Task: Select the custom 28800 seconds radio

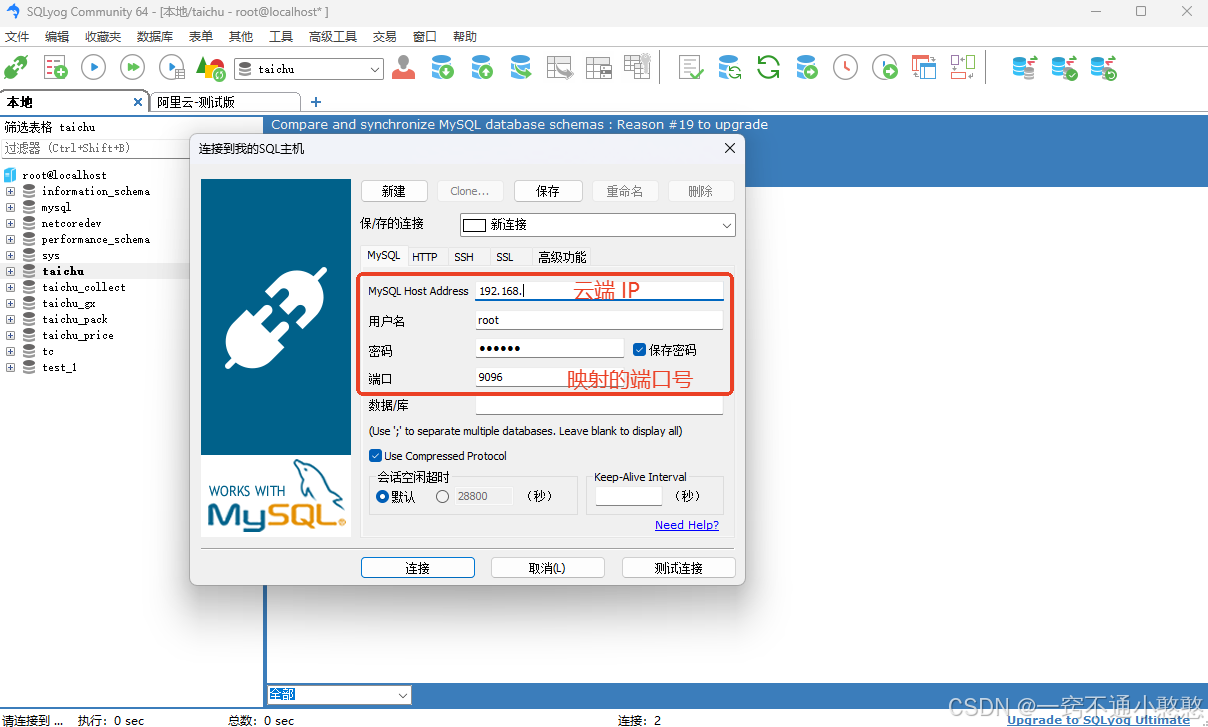Action: point(442,496)
